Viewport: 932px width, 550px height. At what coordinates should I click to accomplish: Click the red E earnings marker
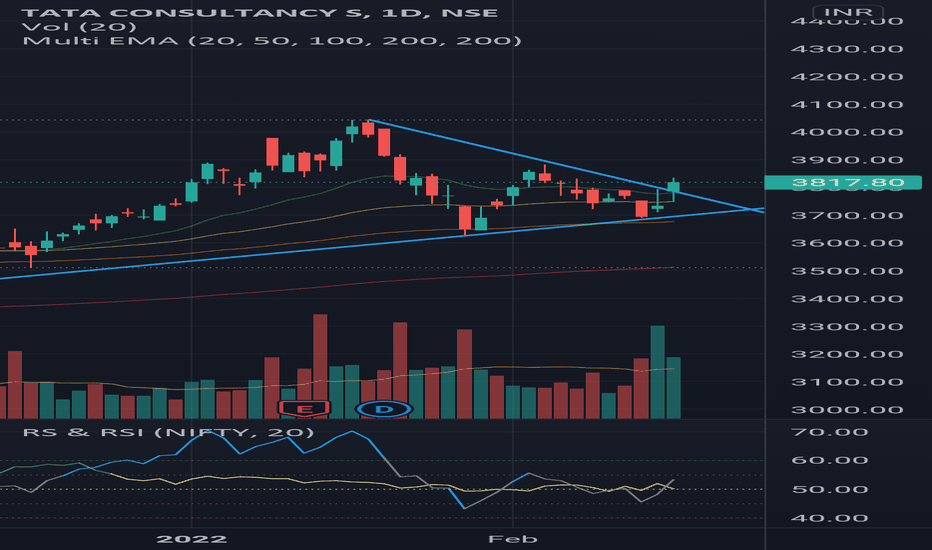click(304, 408)
